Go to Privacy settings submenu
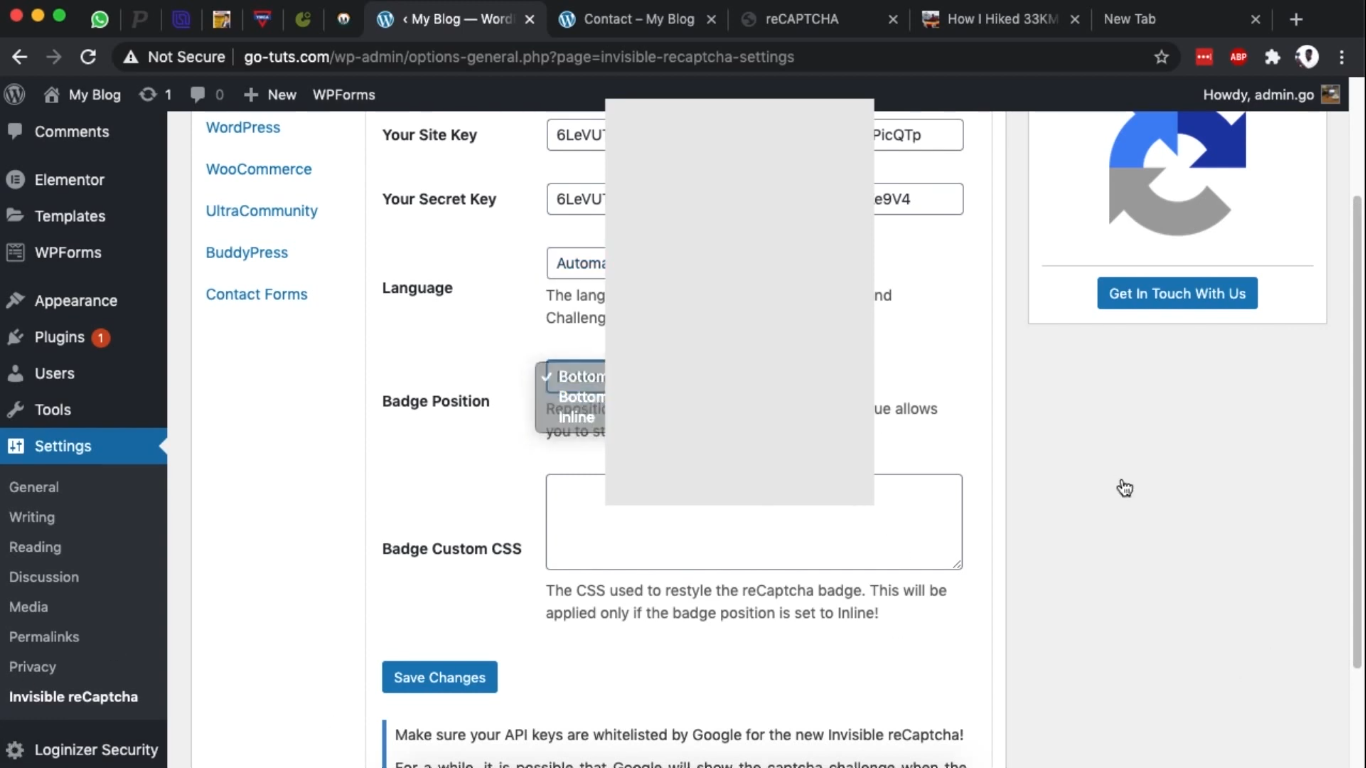Viewport: 1366px width, 768px height. (x=33, y=667)
